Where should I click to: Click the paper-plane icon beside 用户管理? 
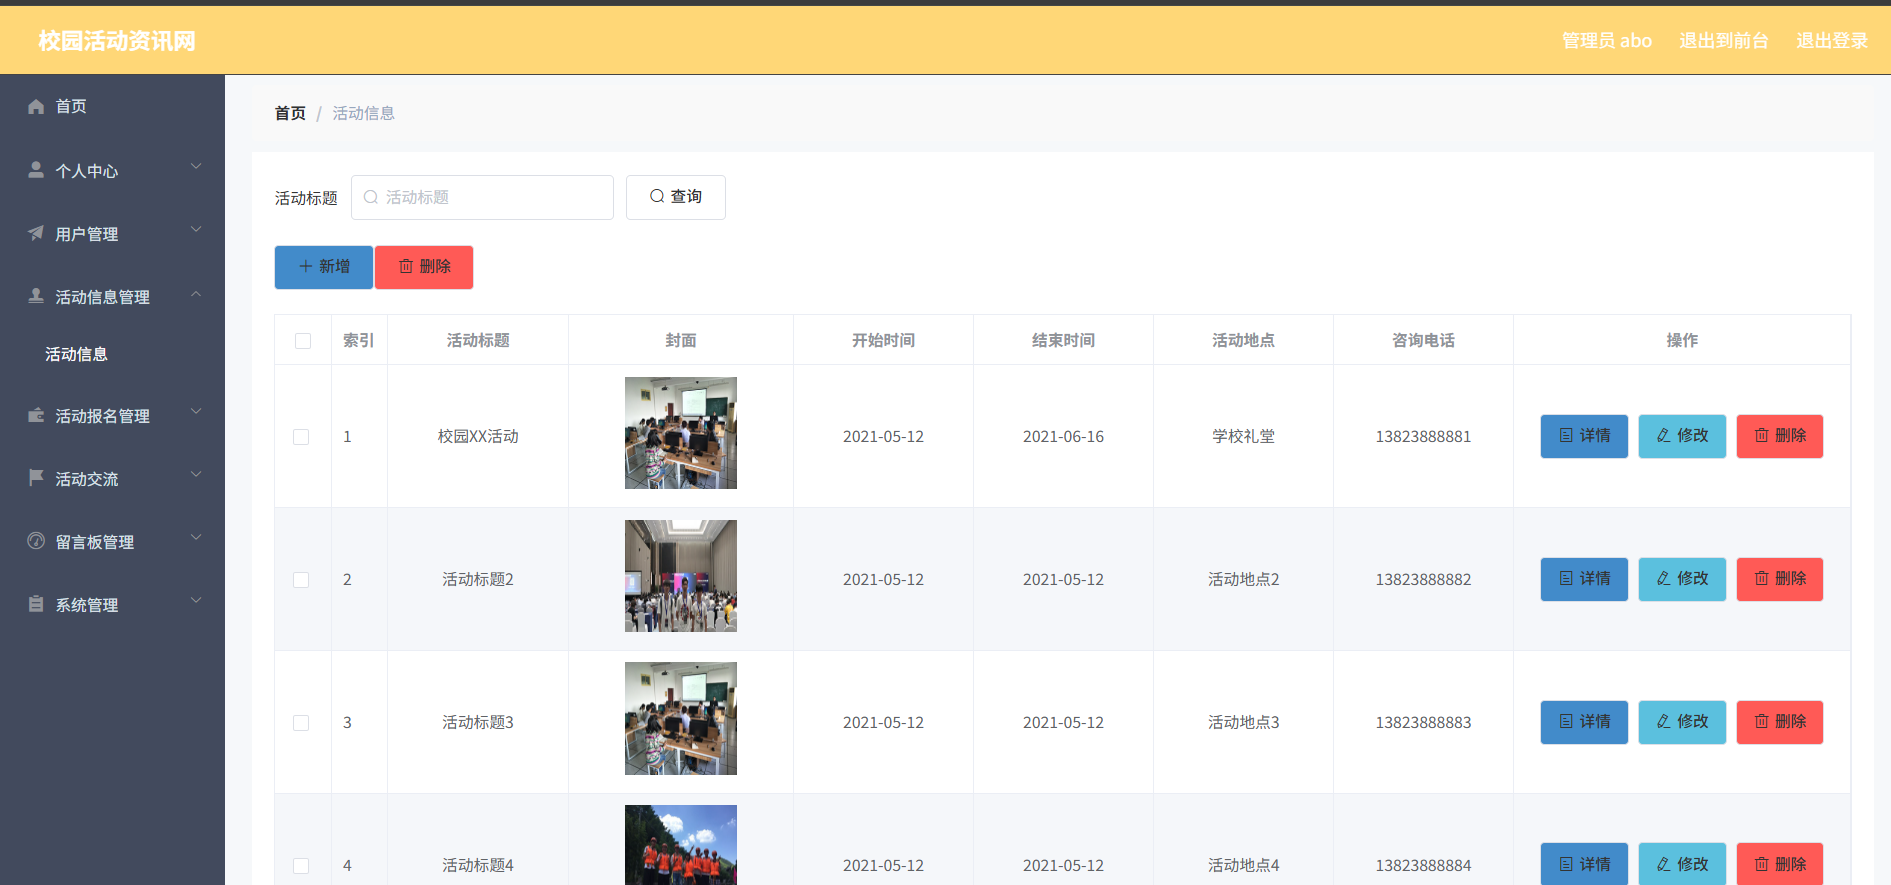(x=36, y=233)
